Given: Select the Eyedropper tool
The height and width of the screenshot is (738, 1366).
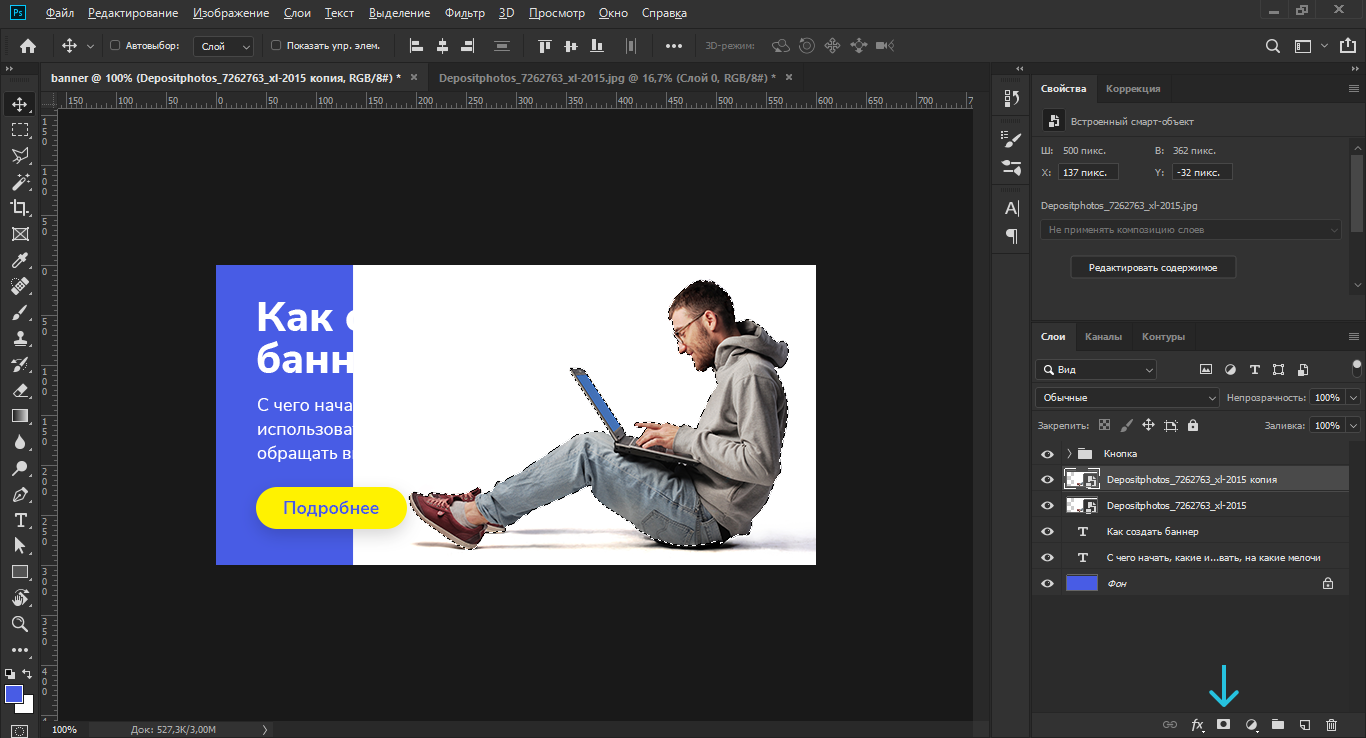Looking at the screenshot, I should pyautogui.click(x=19, y=260).
